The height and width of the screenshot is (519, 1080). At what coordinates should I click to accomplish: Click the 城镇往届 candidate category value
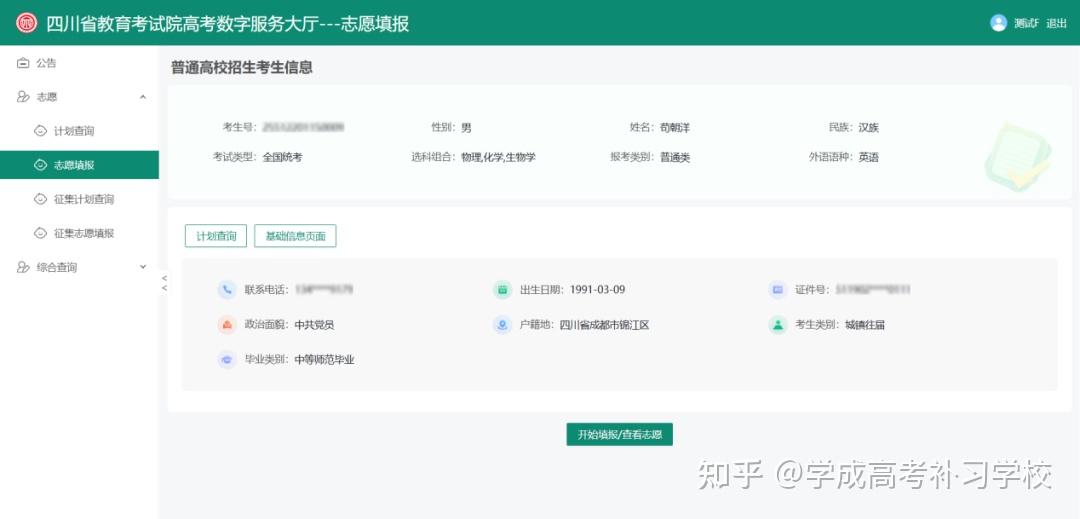[x=864, y=325]
